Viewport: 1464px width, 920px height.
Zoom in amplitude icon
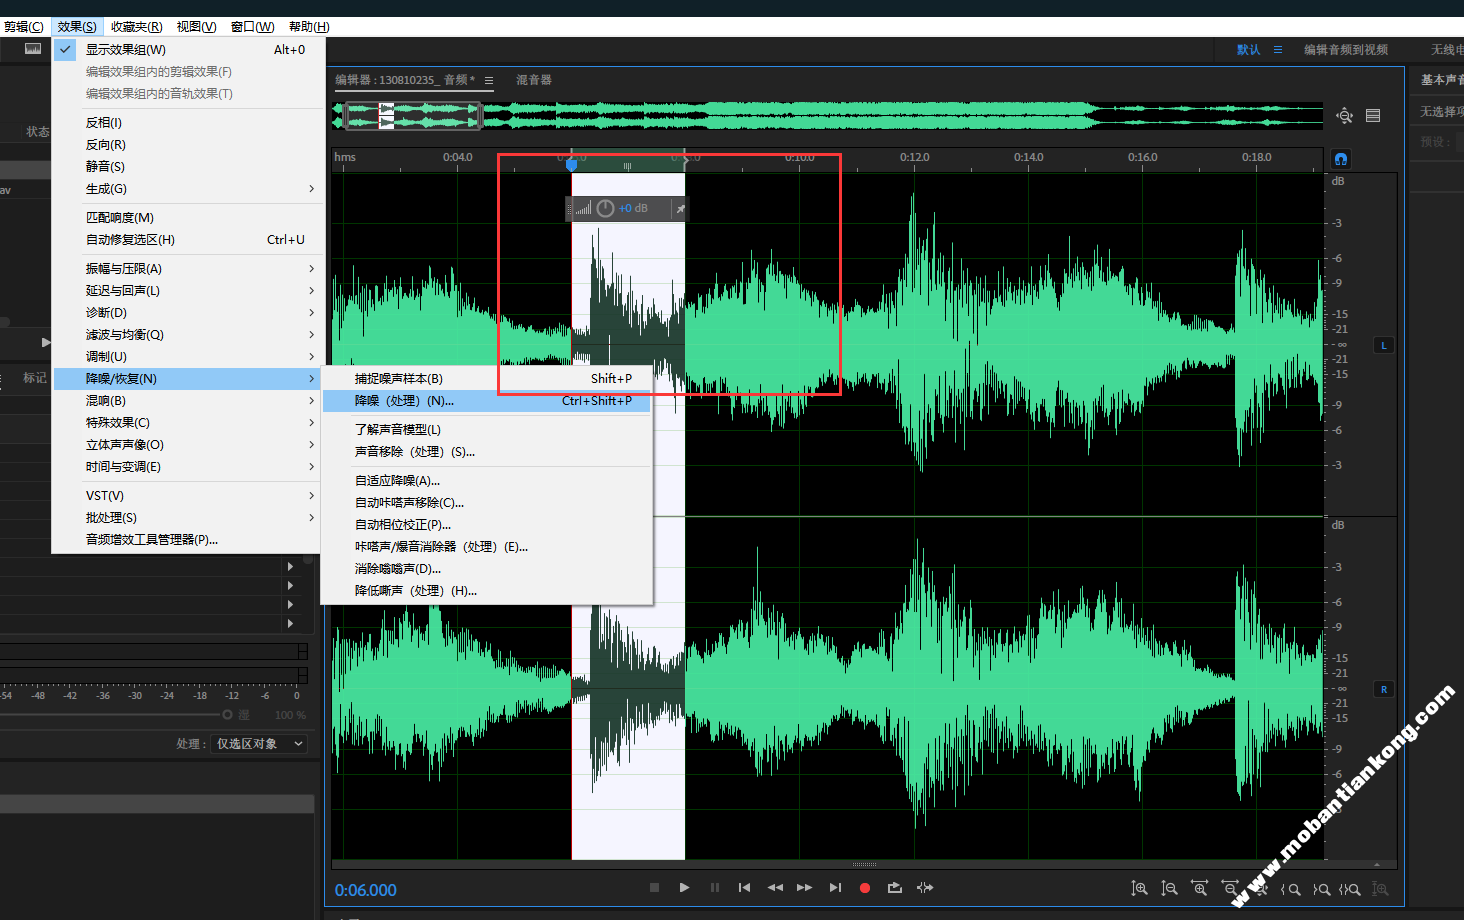pos(1139,888)
